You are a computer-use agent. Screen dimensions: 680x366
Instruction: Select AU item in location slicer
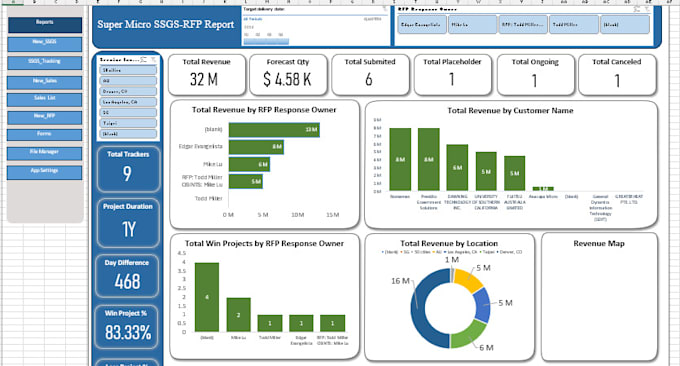(x=128, y=81)
